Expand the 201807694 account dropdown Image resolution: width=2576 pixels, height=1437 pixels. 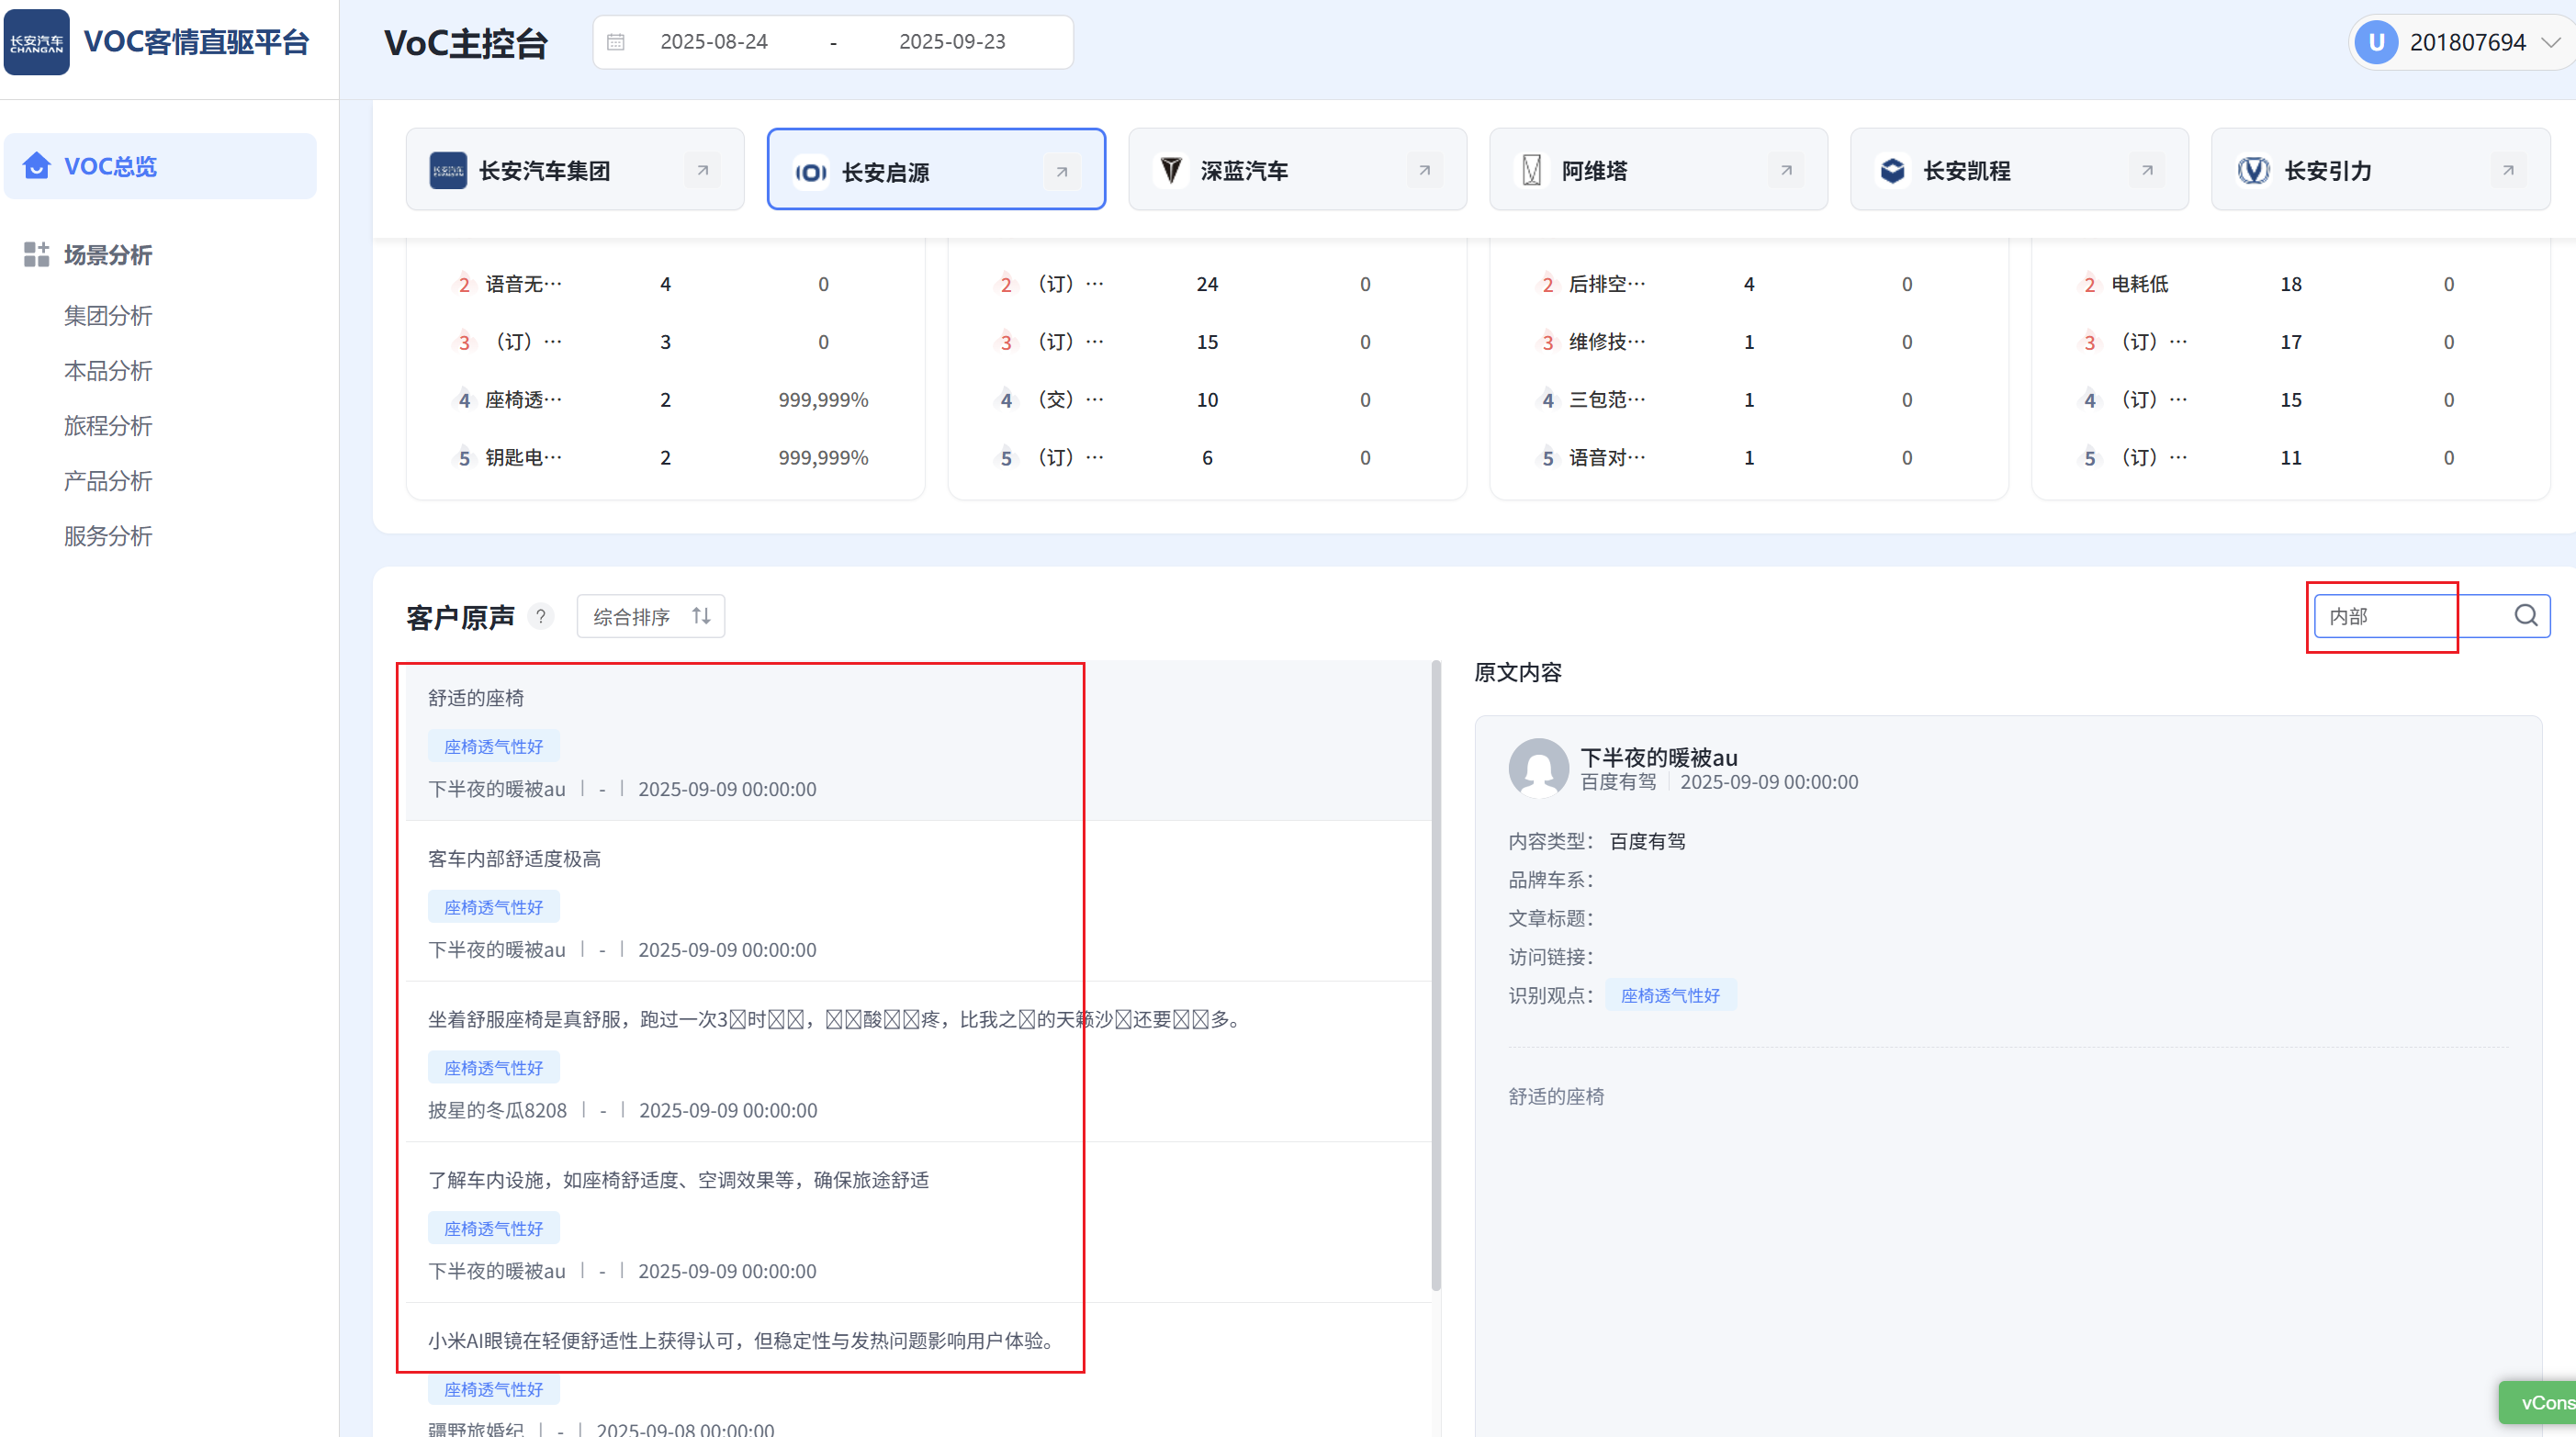pos(2550,42)
